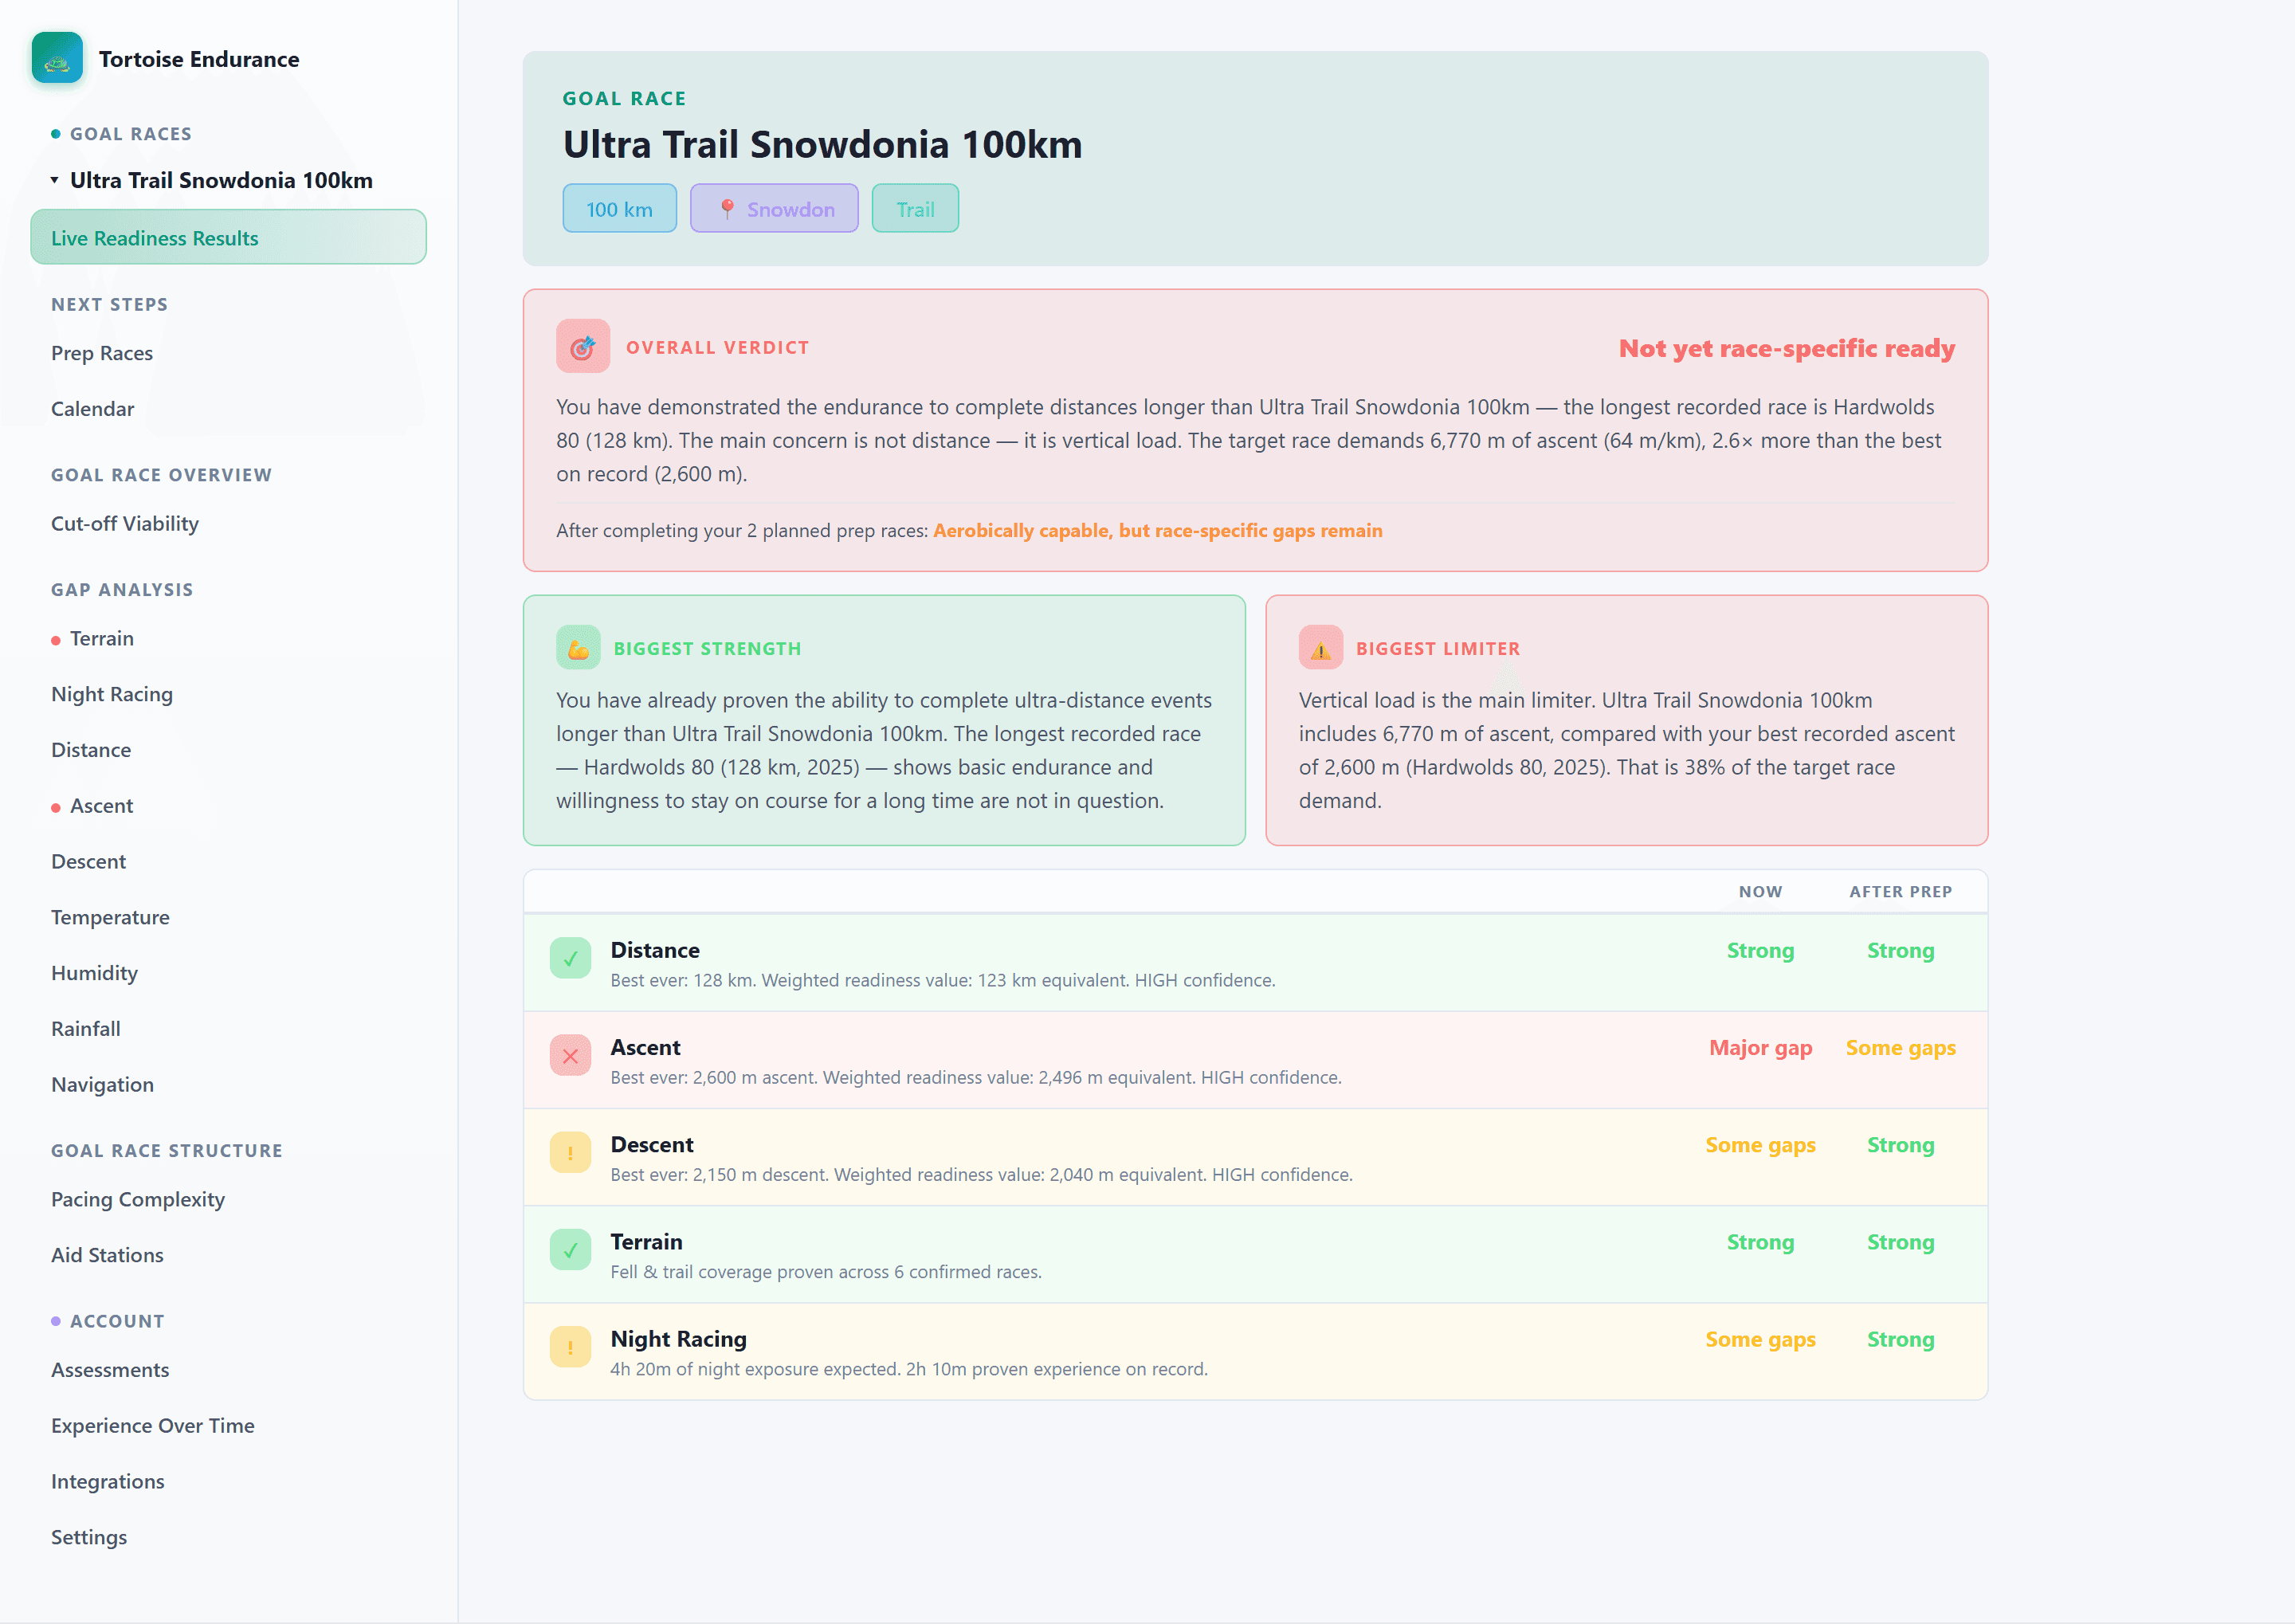
Task: Click the Tortoise Endurance brand name
Action: click(x=199, y=59)
